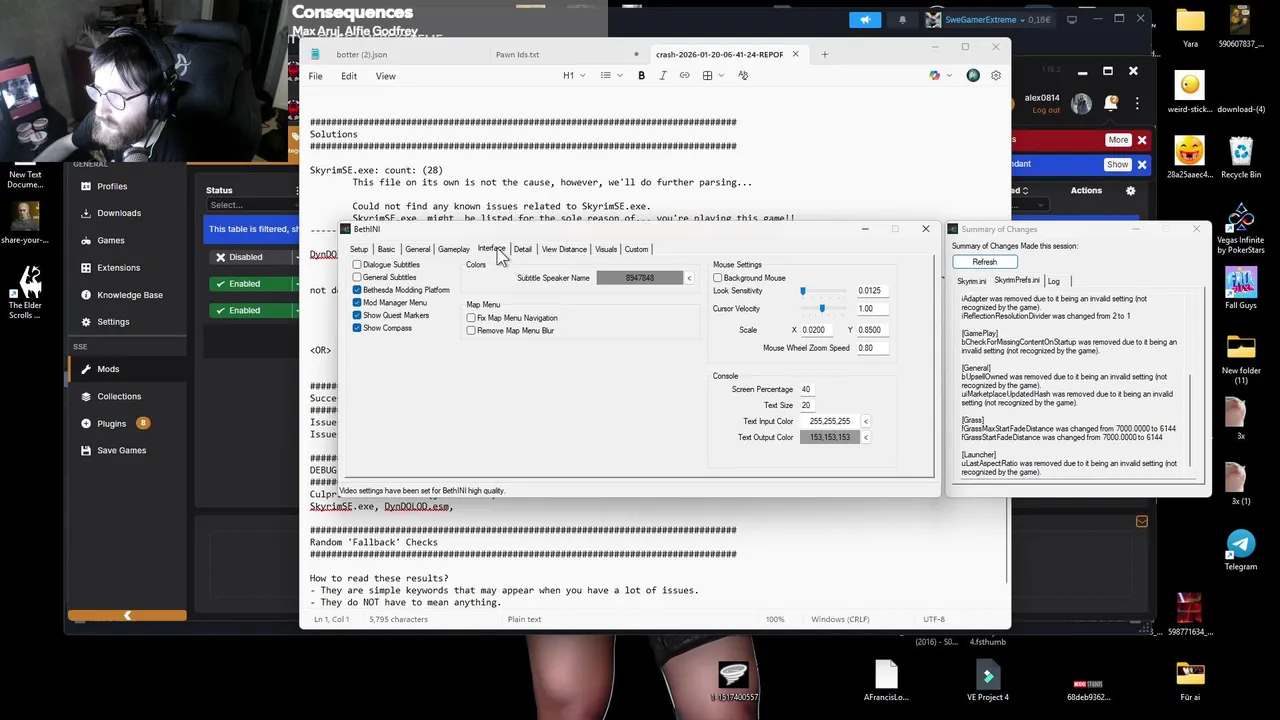Open the Copilot icon in Notepad
Image resolution: width=1280 pixels, height=720 pixels.
point(934,76)
